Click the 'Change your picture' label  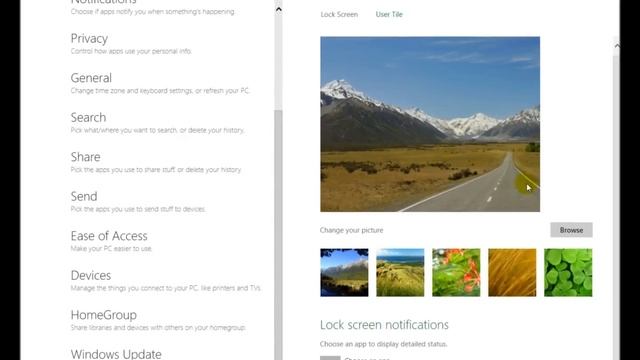(351, 230)
